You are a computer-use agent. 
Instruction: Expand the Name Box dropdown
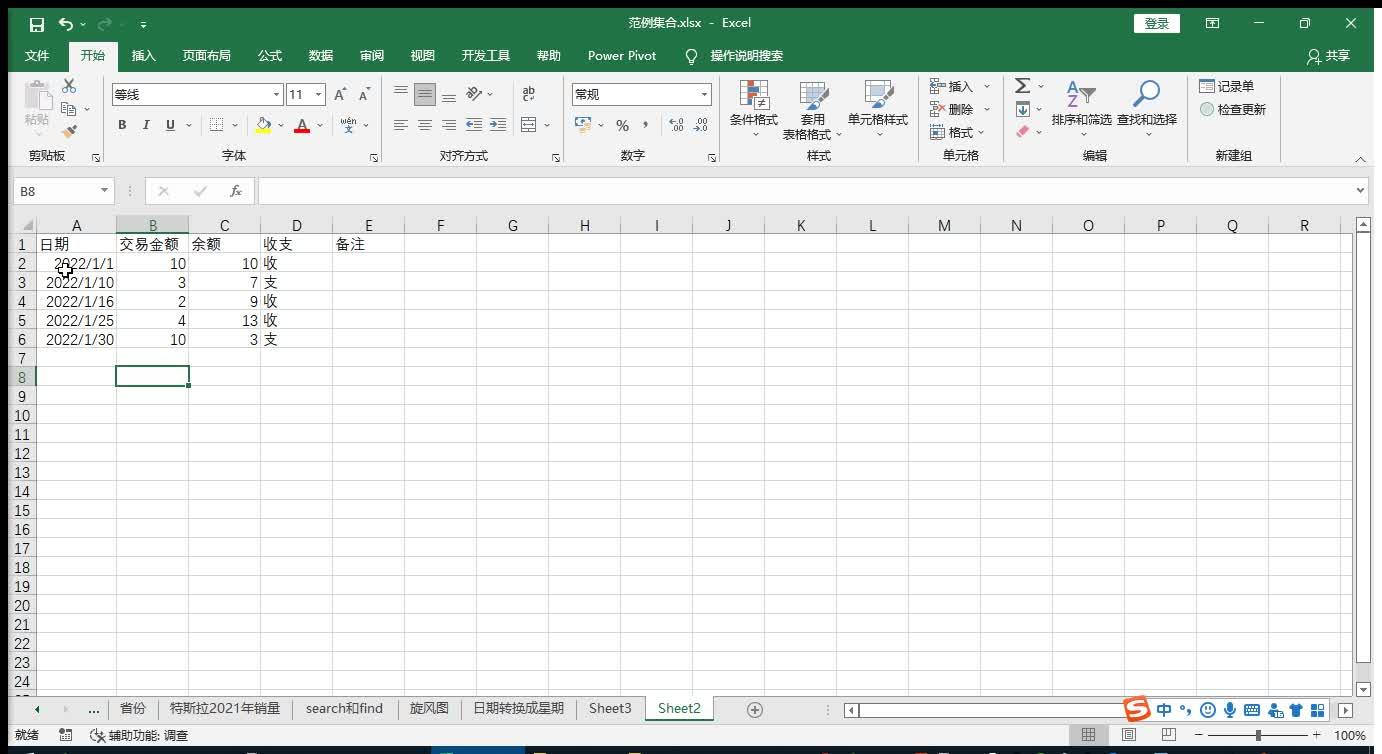coord(104,191)
